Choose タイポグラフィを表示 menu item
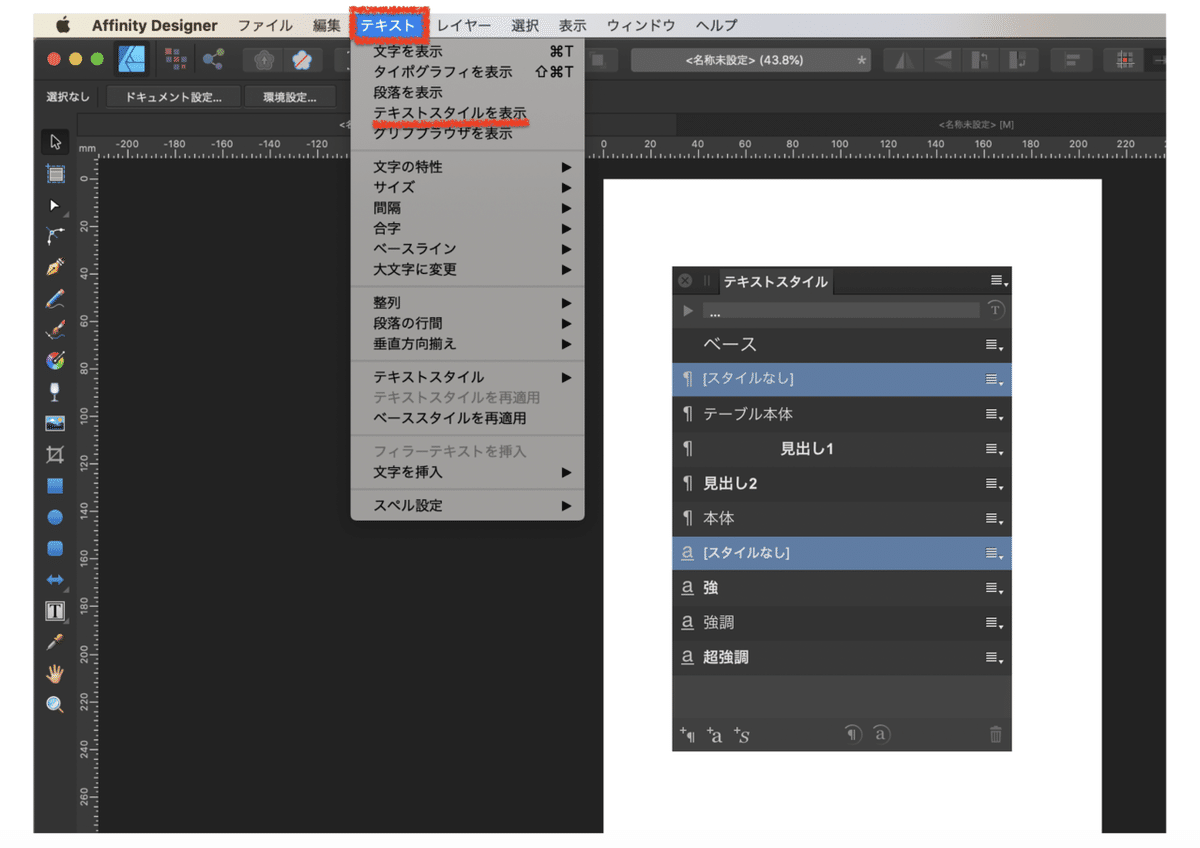The width and height of the screenshot is (1200, 848). (467, 72)
